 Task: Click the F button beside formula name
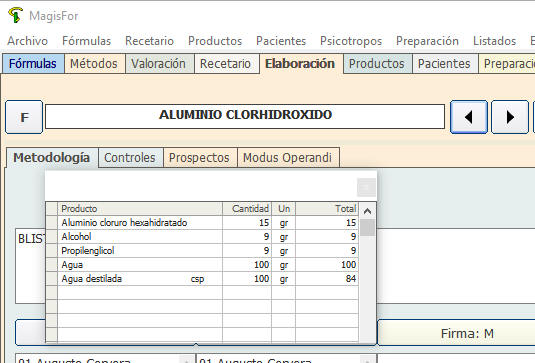(24, 117)
